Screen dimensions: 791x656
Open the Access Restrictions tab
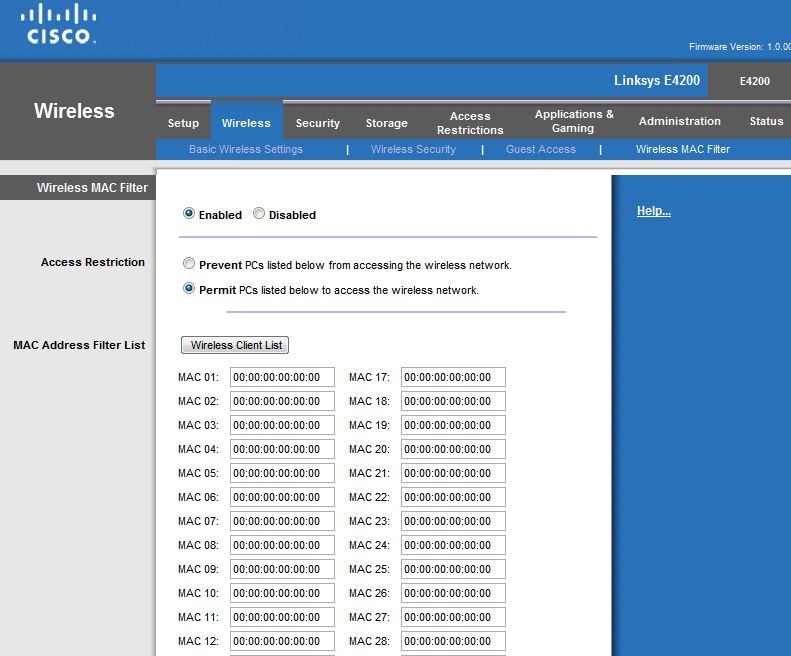[470, 123]
